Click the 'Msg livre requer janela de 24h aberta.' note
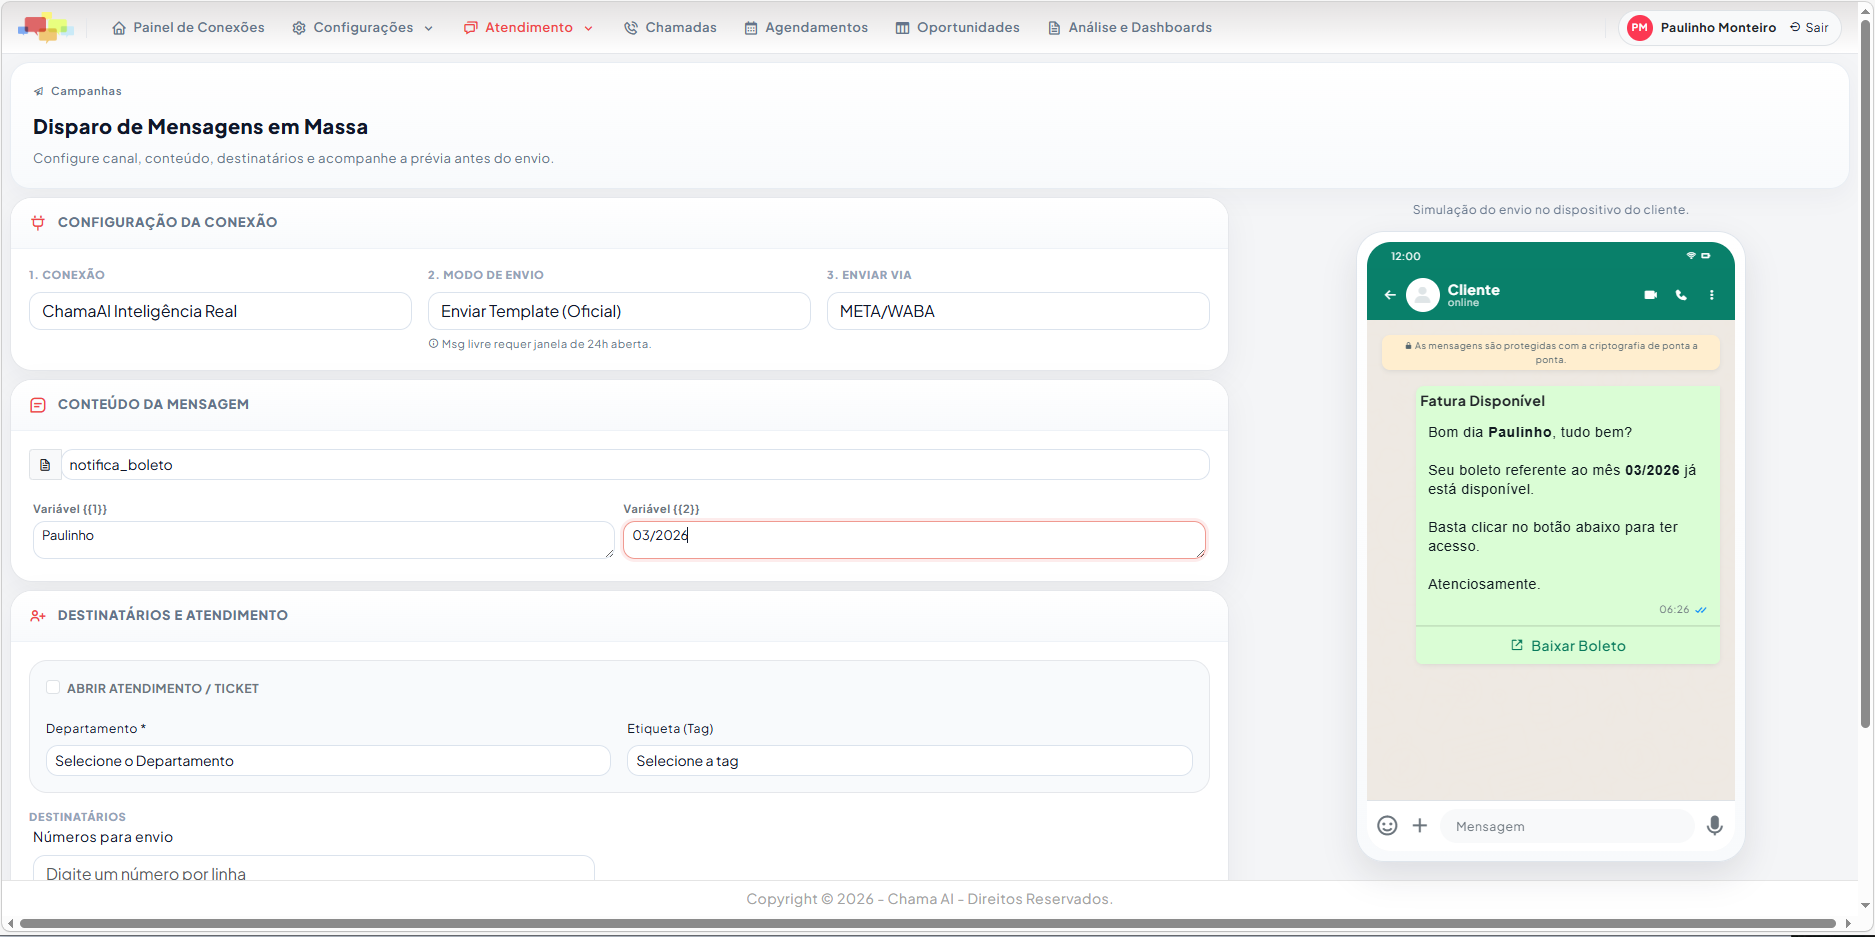 pos(540,344)
